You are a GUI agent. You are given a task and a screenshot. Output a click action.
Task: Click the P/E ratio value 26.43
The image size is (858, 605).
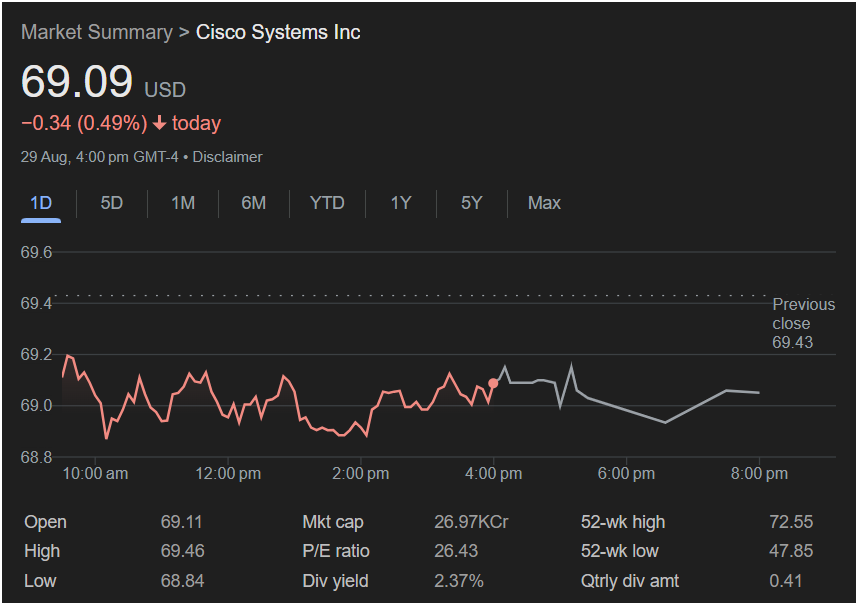pyautogui.click(x=456, y=551)
